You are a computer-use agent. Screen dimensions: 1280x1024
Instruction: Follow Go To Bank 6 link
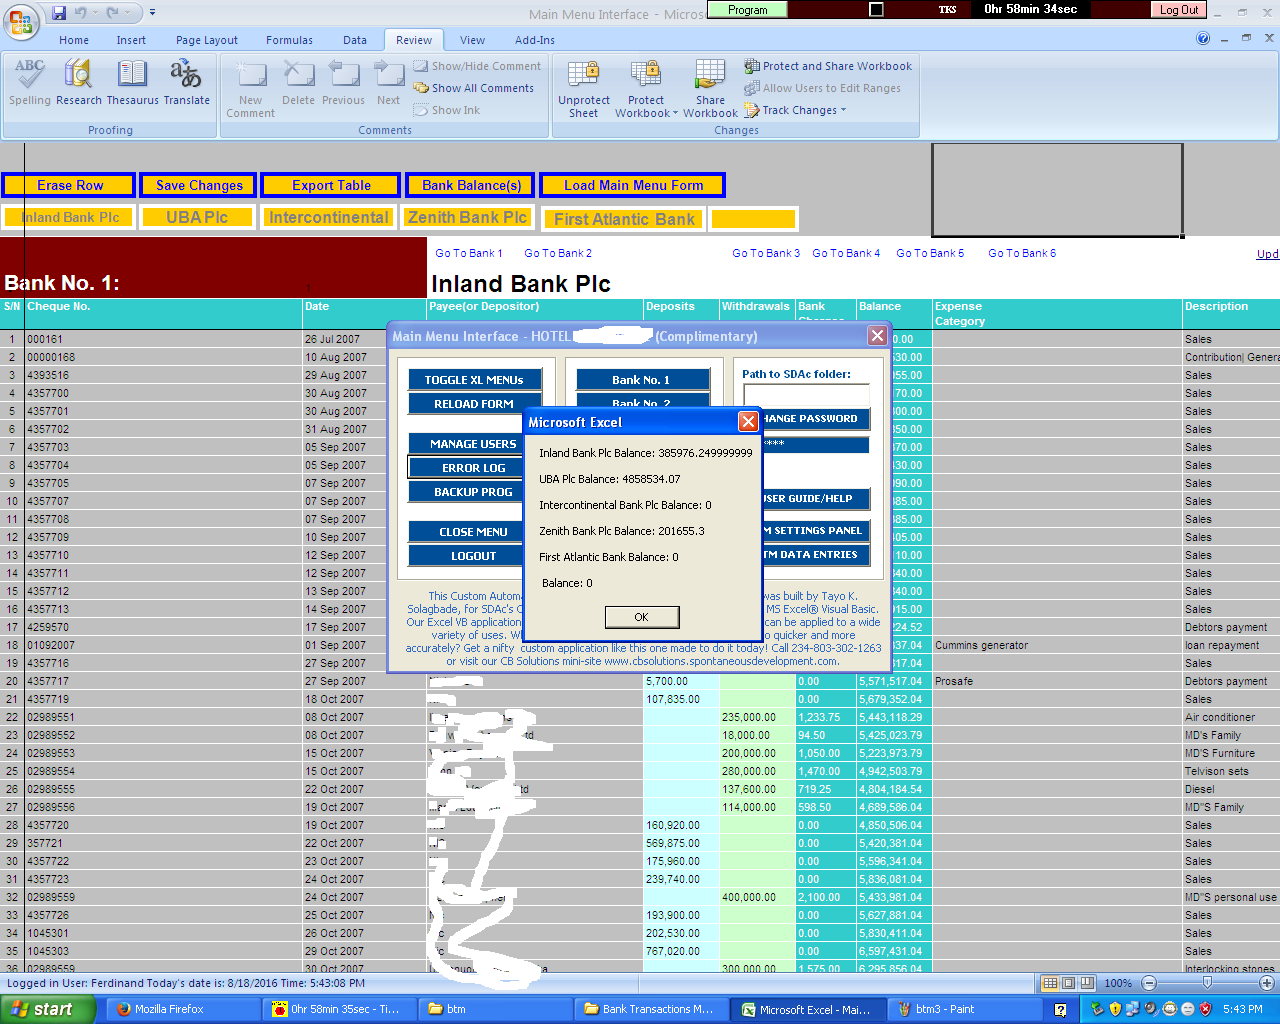(1022, 253)
